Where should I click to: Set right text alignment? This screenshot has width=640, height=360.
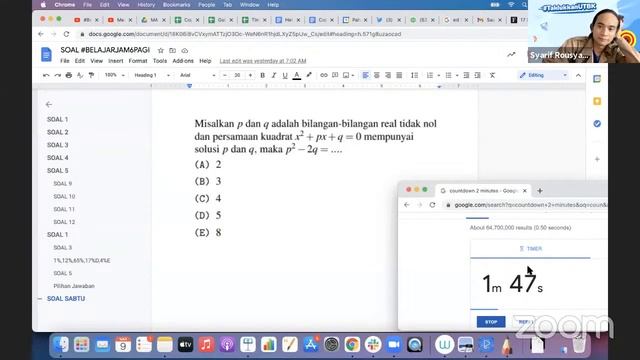click(x=388, y=76)
